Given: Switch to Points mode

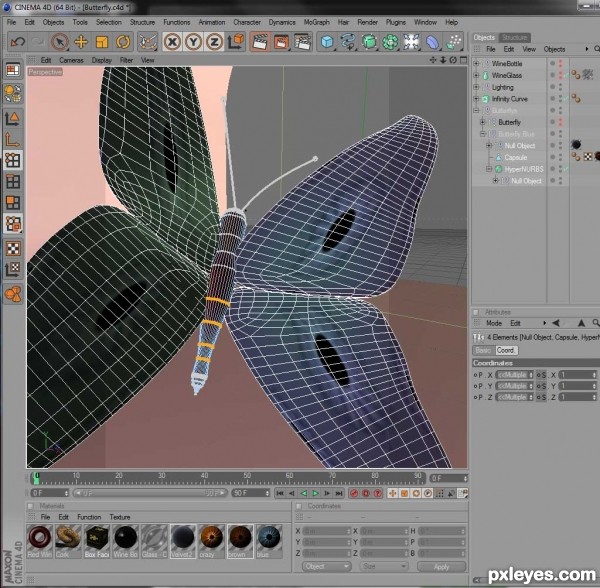Looking at the screenshot, I should click(13, 160).
